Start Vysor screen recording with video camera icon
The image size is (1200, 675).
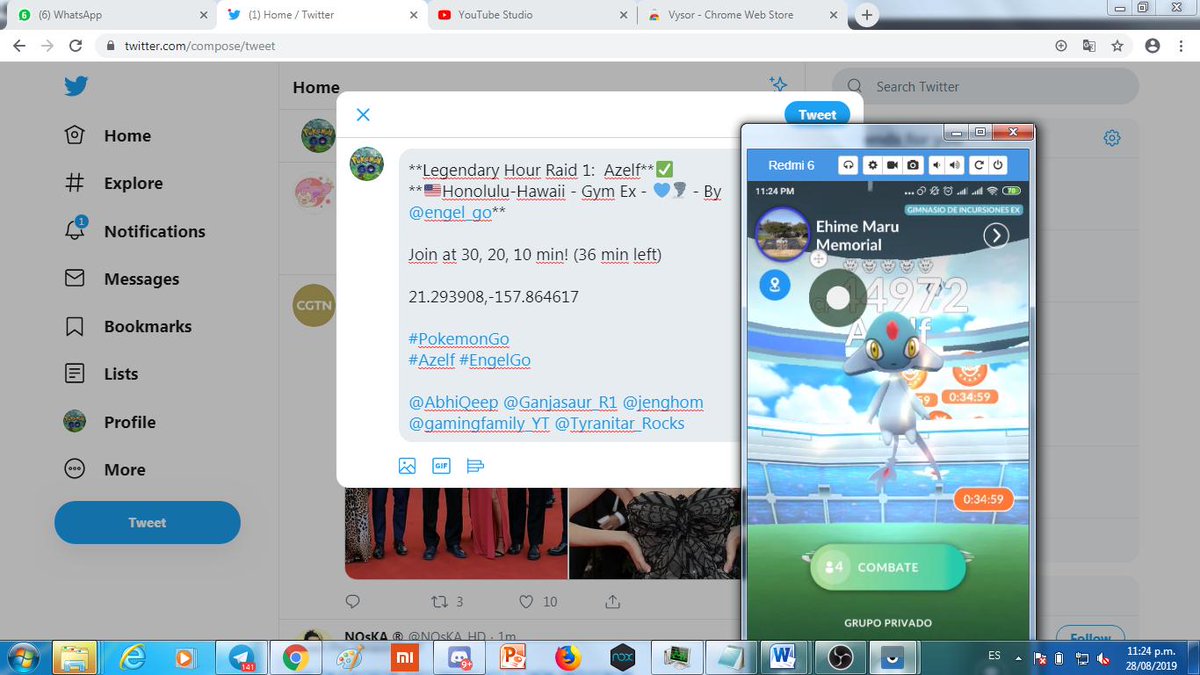(x=891, y=165)
